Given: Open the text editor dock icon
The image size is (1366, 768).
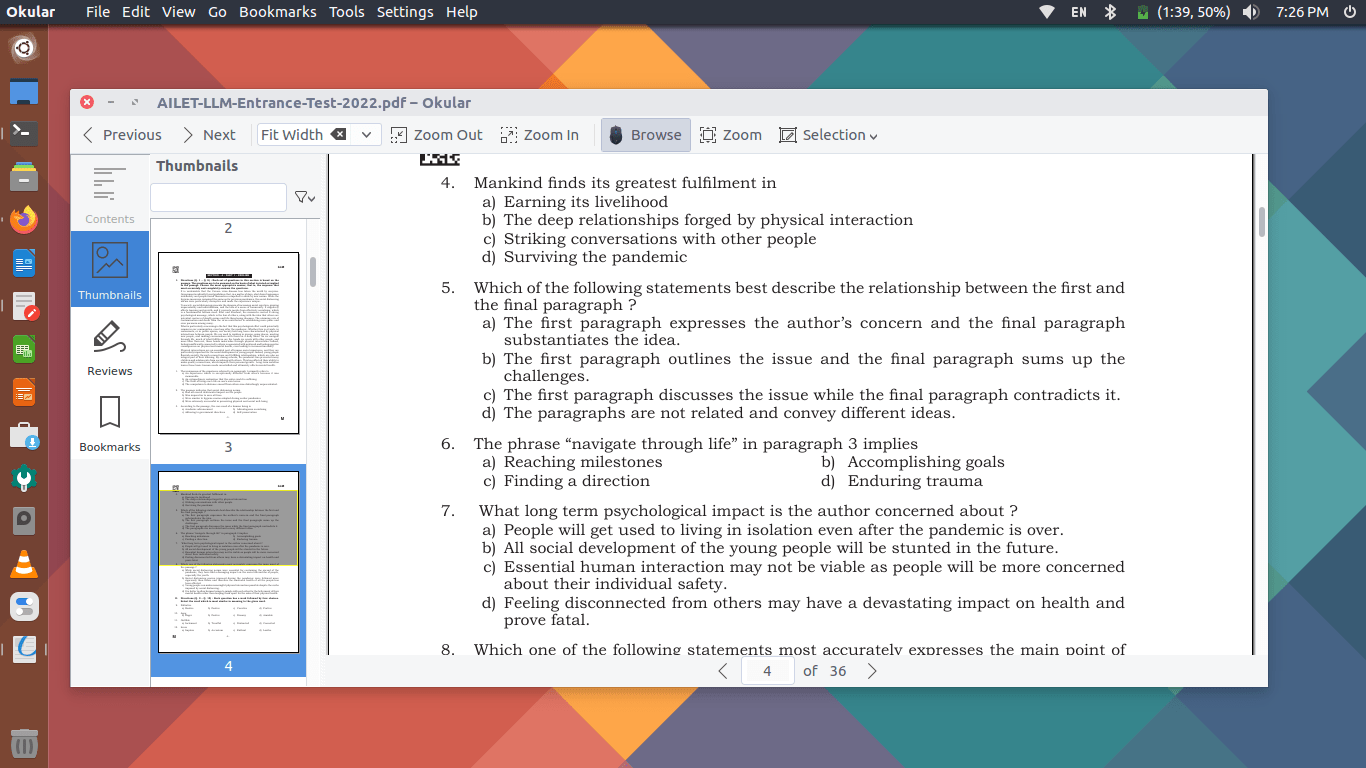Looking at the screenshot, I should tap(24, 306).
